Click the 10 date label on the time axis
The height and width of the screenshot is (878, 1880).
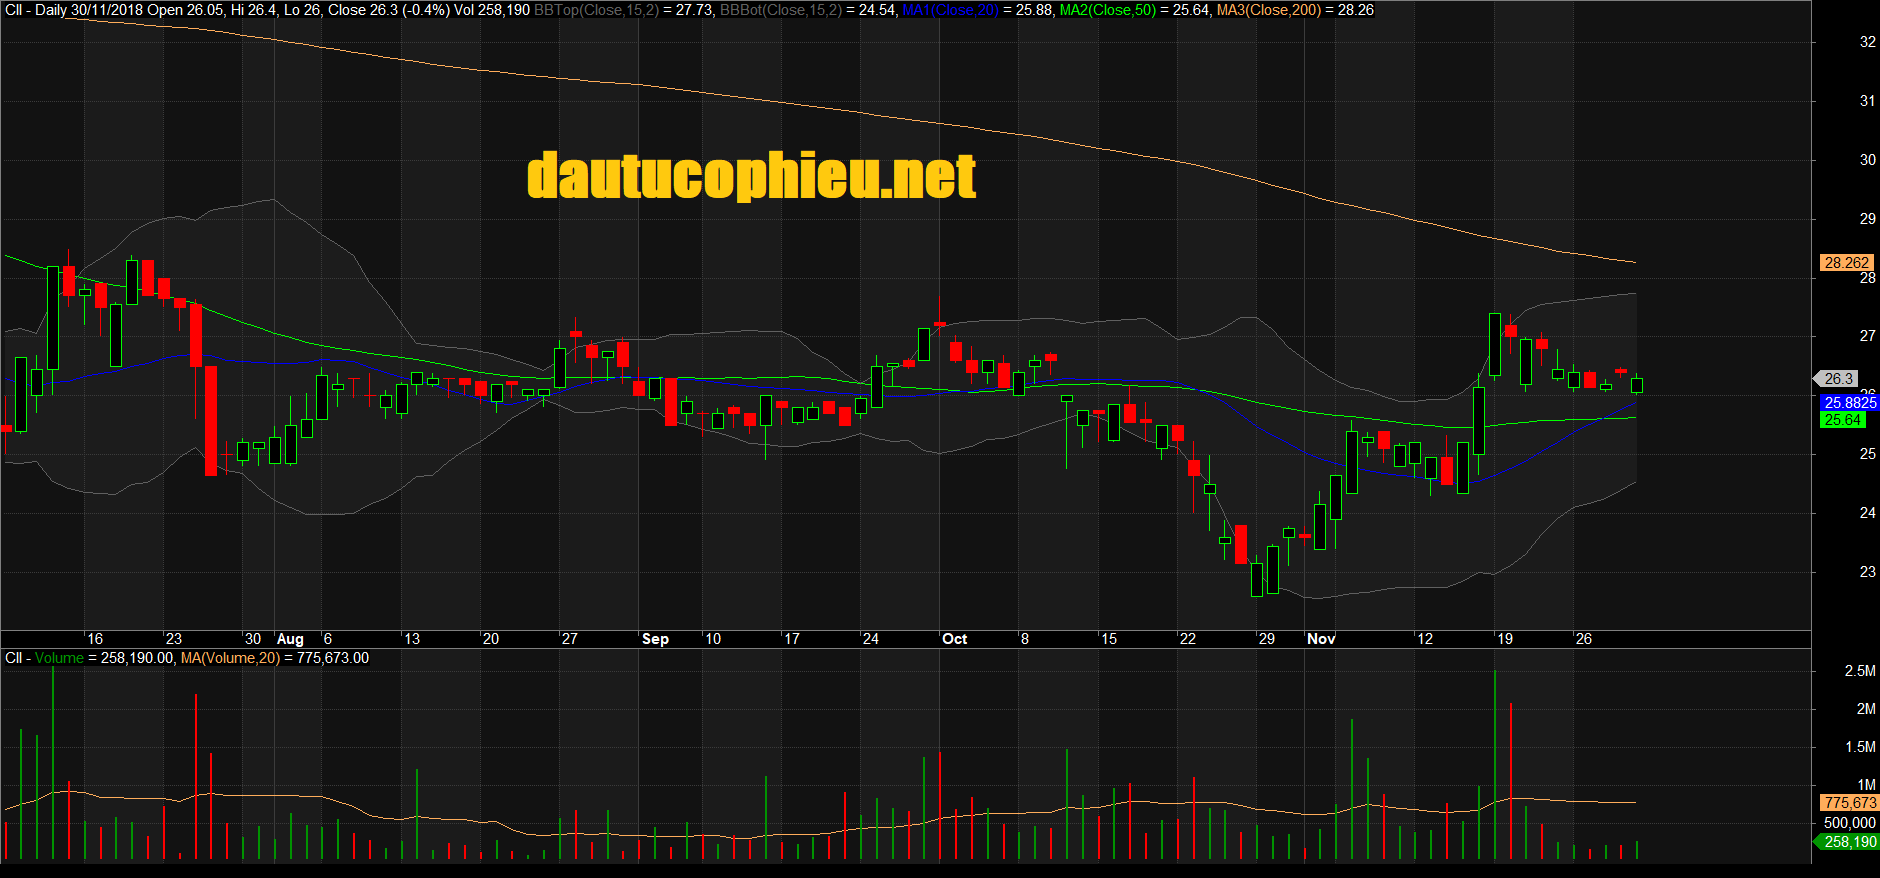pos(713,639)
